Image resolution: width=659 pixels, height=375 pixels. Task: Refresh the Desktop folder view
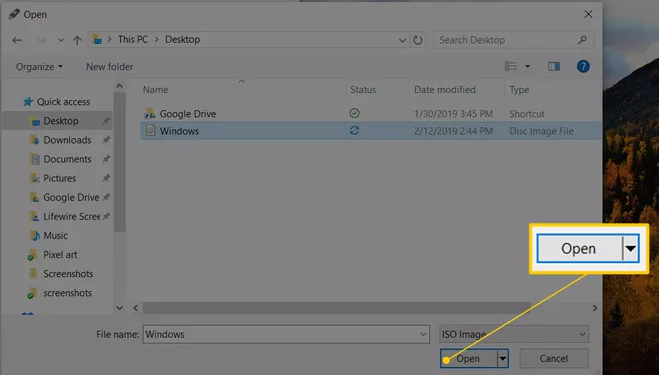(418, 40)
